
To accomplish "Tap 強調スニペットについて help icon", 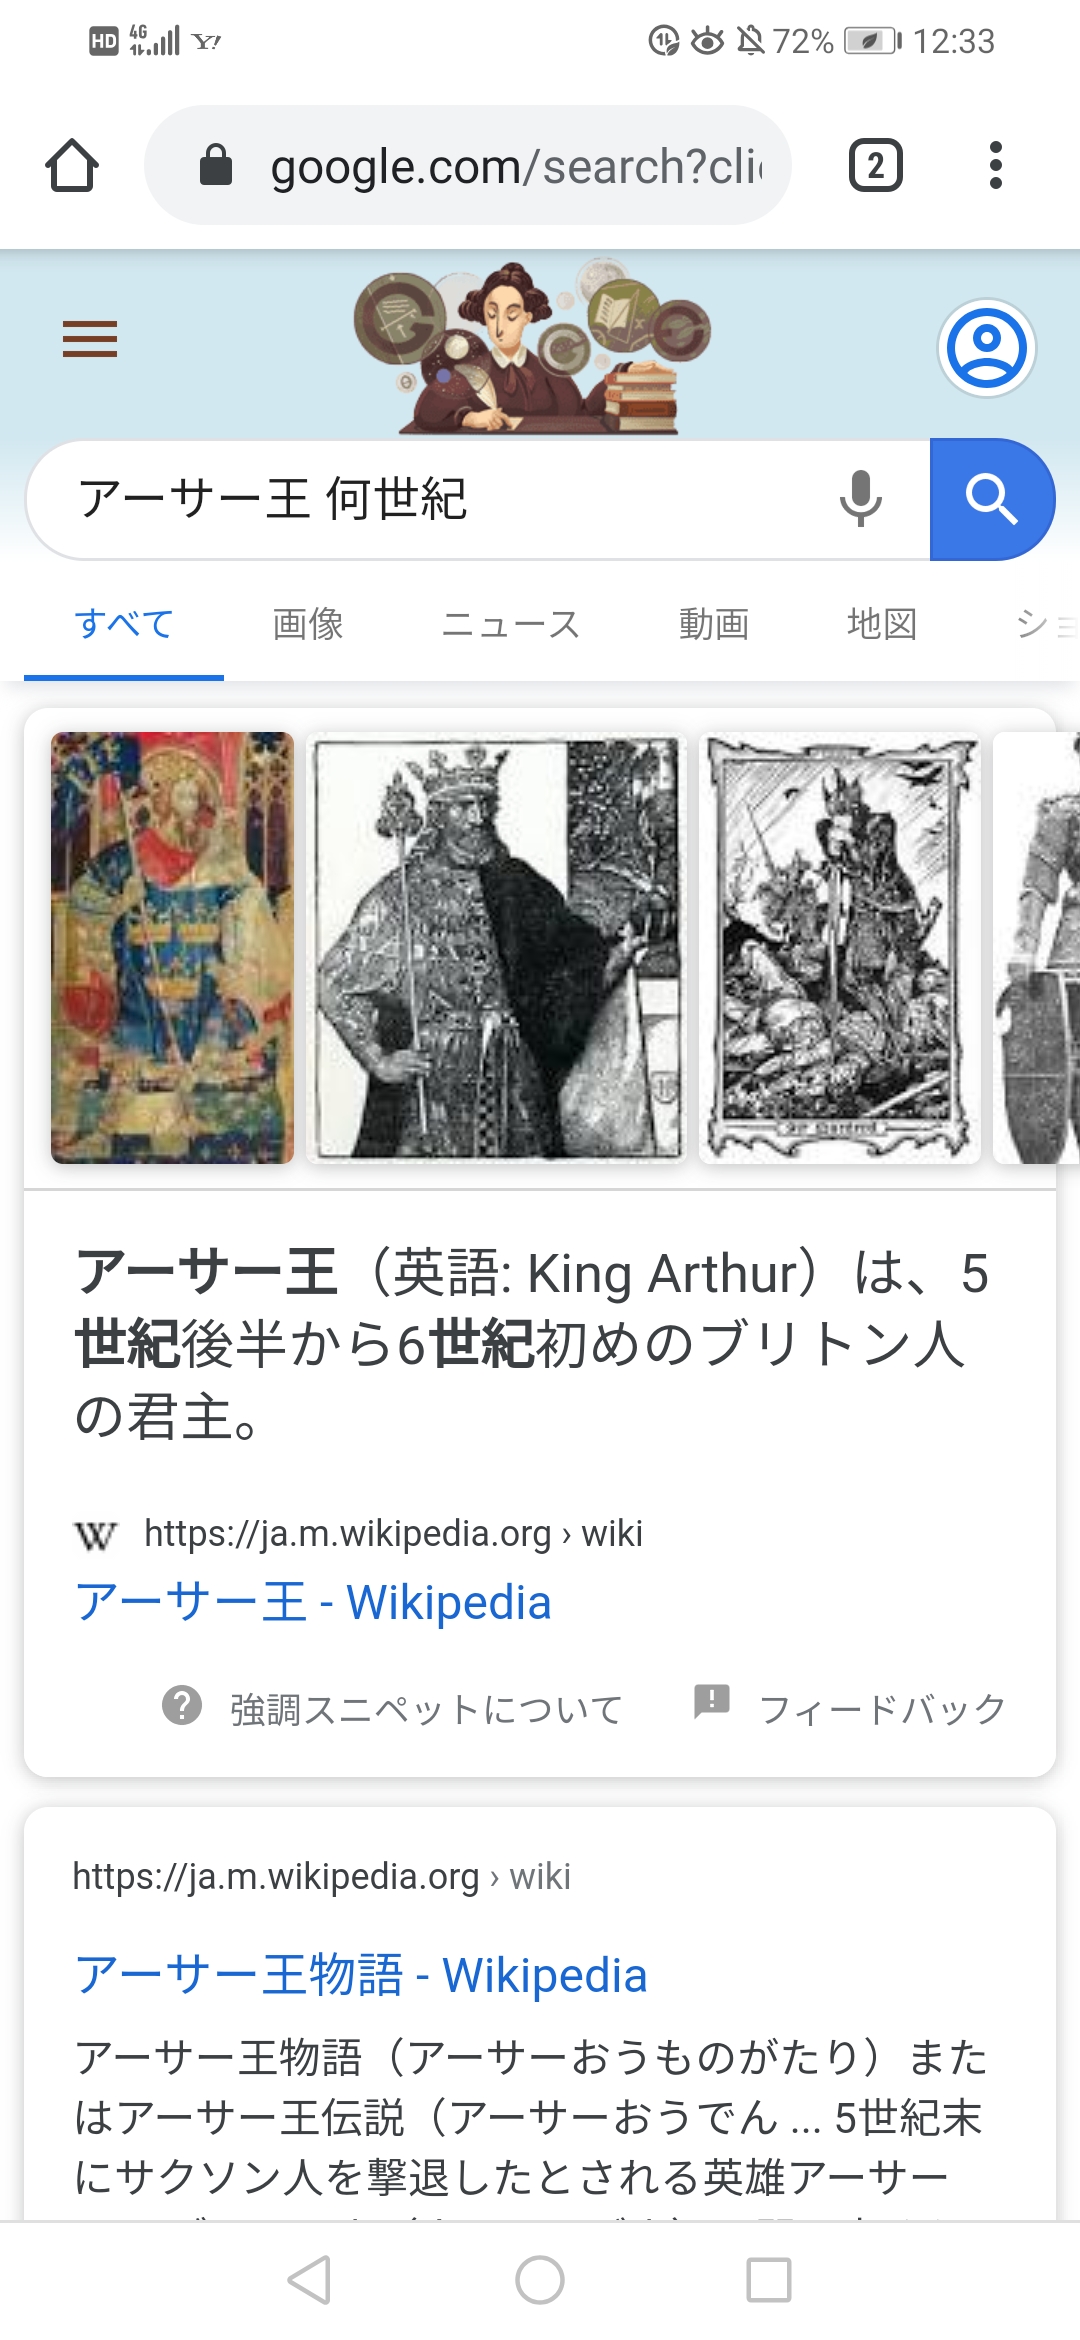I will tap(182, 1706).
